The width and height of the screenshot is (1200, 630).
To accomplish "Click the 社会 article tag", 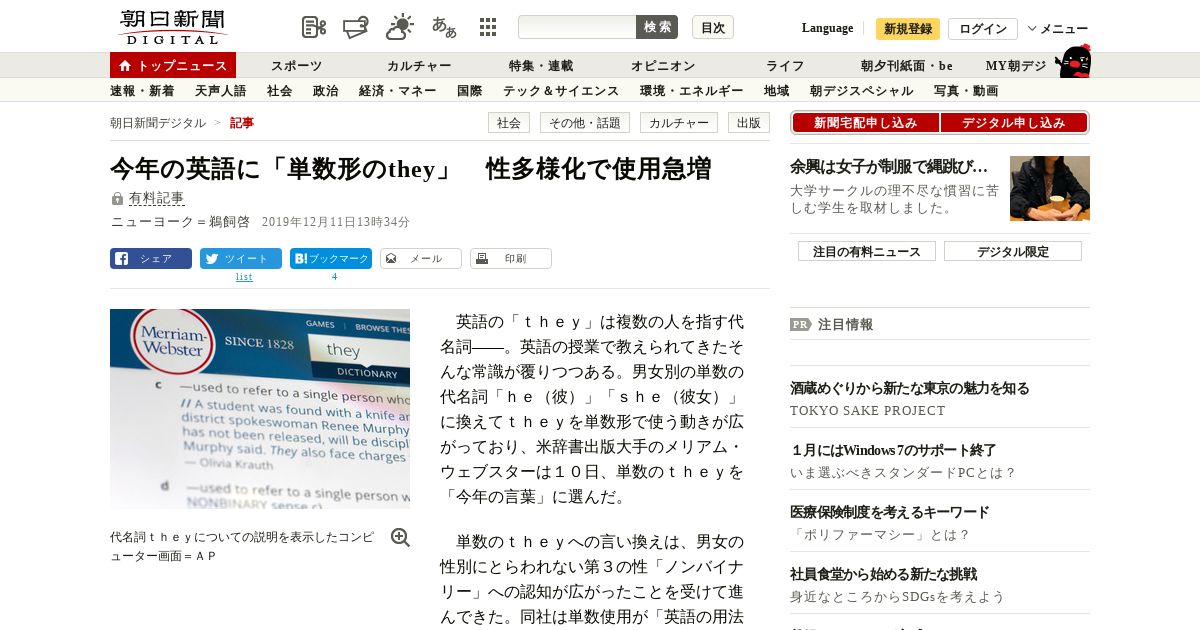I will click(x=509, y=123).
